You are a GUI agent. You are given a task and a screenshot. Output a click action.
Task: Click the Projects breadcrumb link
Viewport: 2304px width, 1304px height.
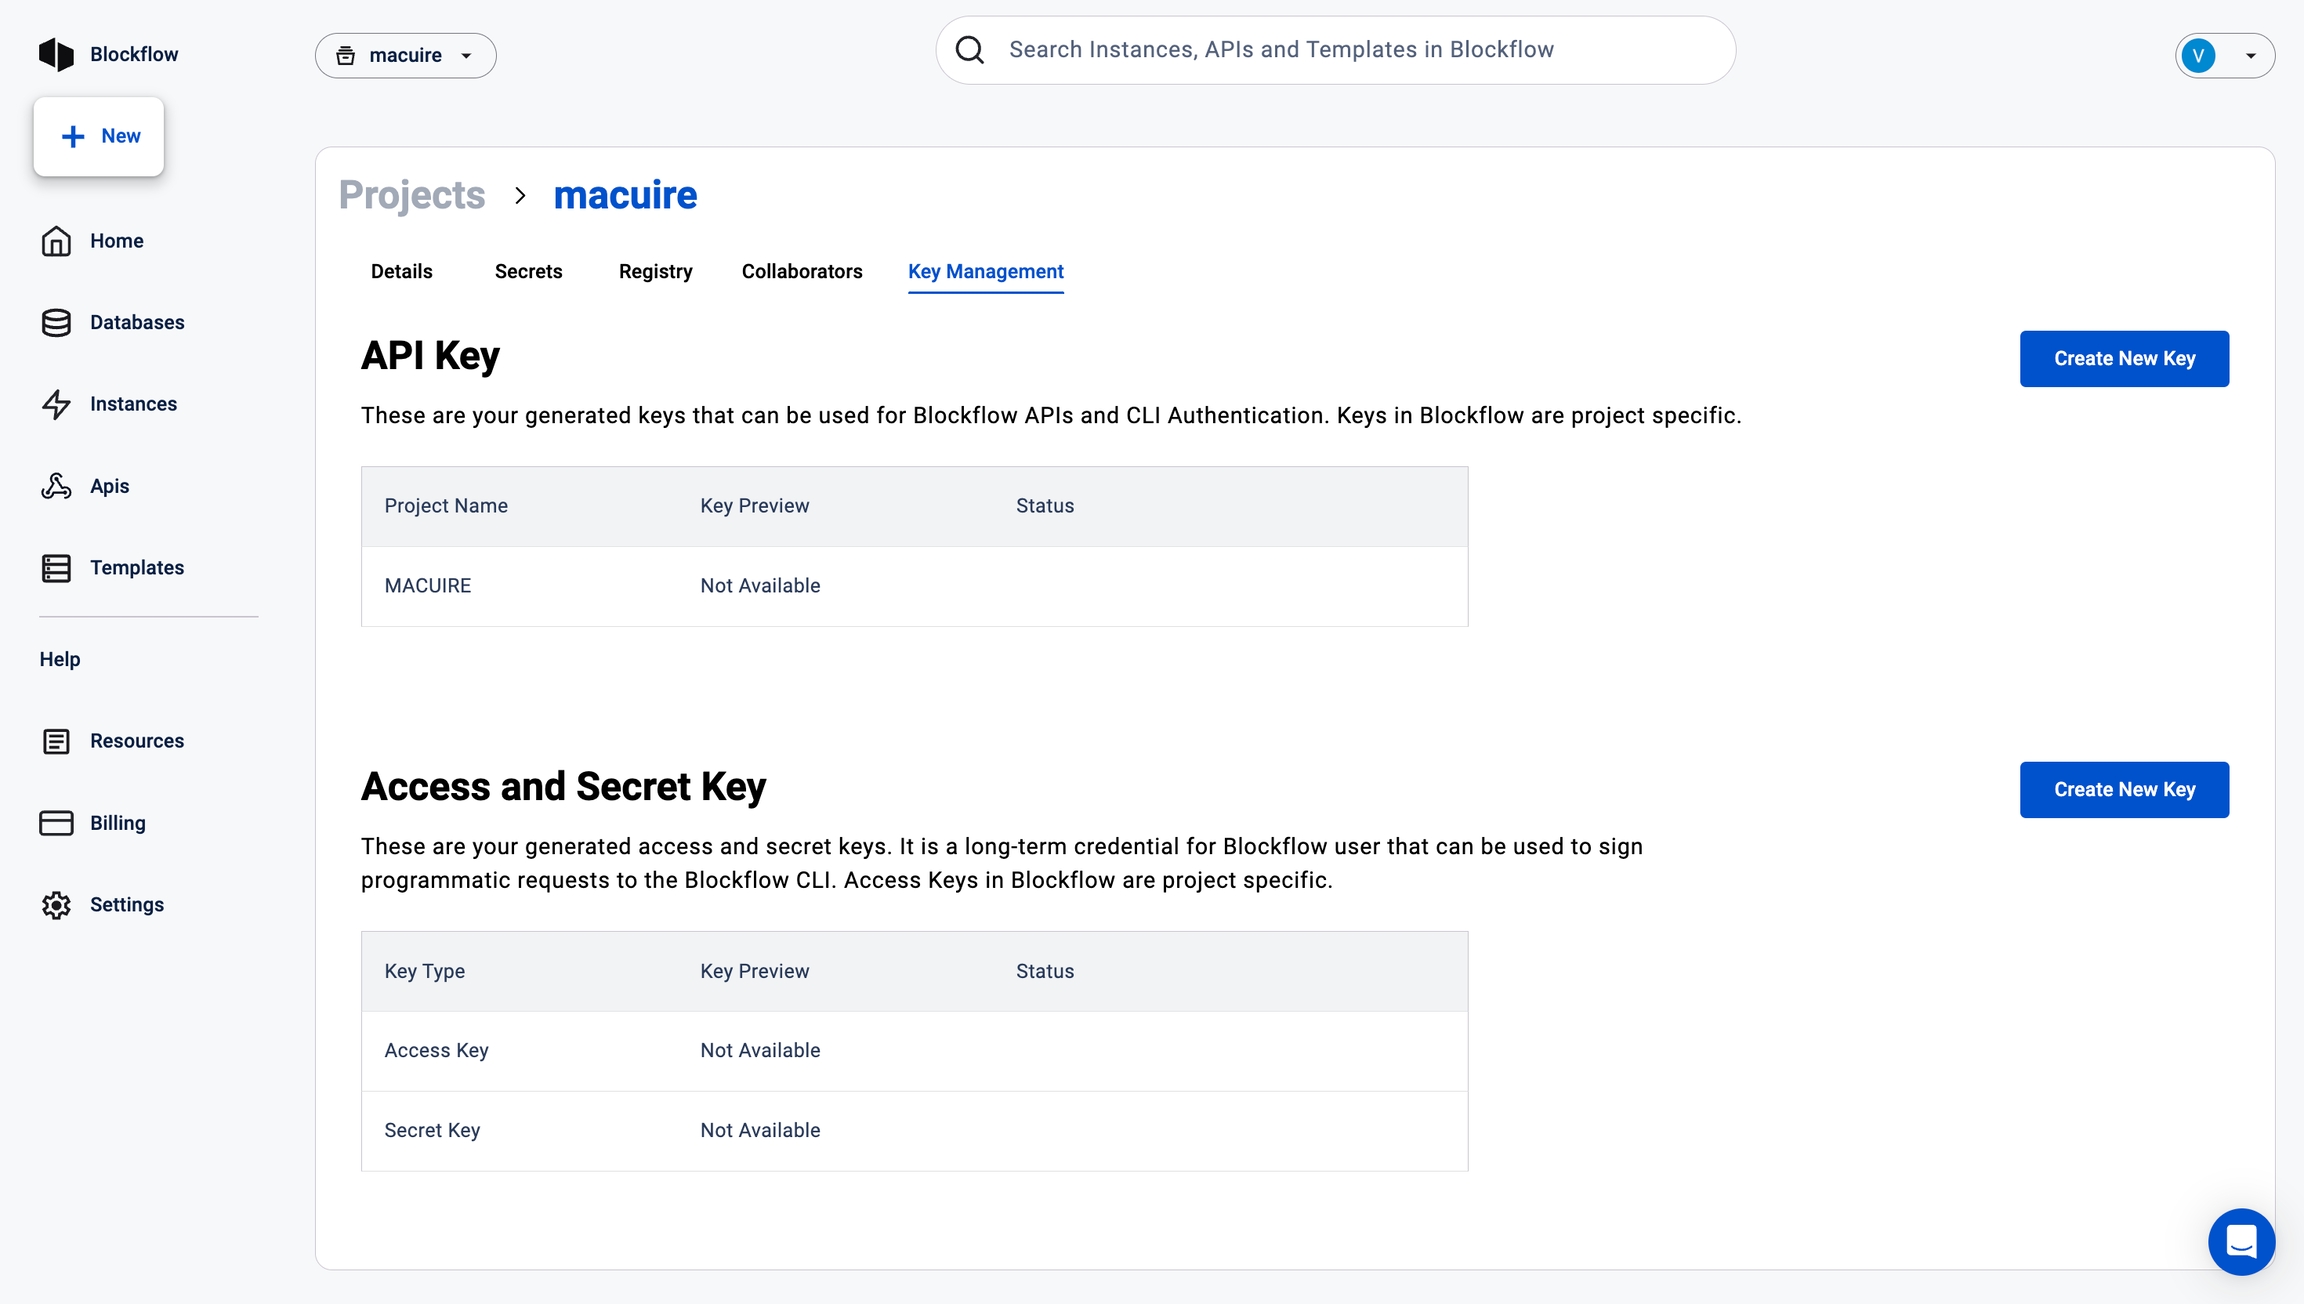pos(412,195)
